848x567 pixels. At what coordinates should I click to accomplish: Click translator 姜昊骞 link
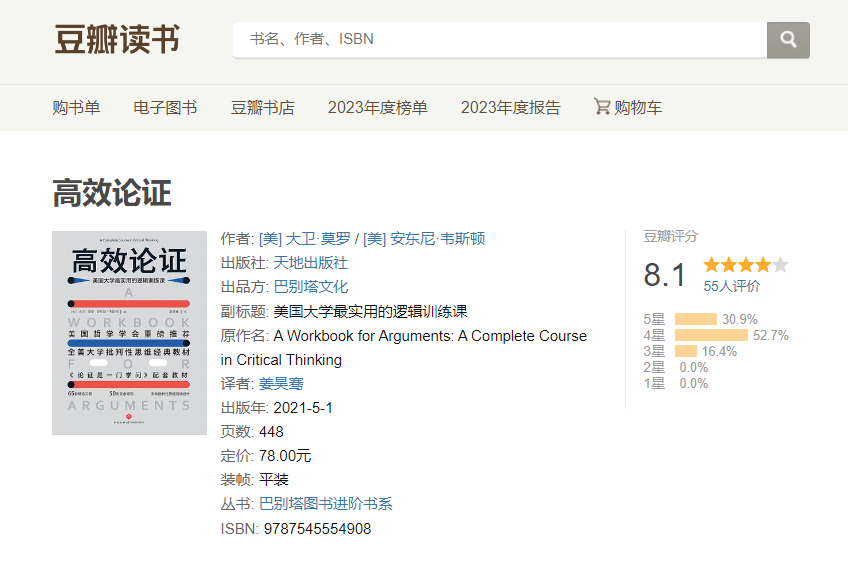click(280, 384)
